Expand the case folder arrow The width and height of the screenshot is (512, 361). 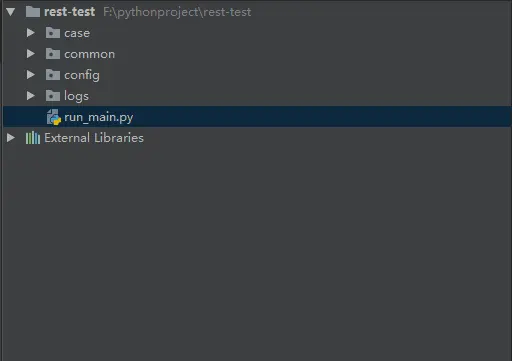coord(31,33)
